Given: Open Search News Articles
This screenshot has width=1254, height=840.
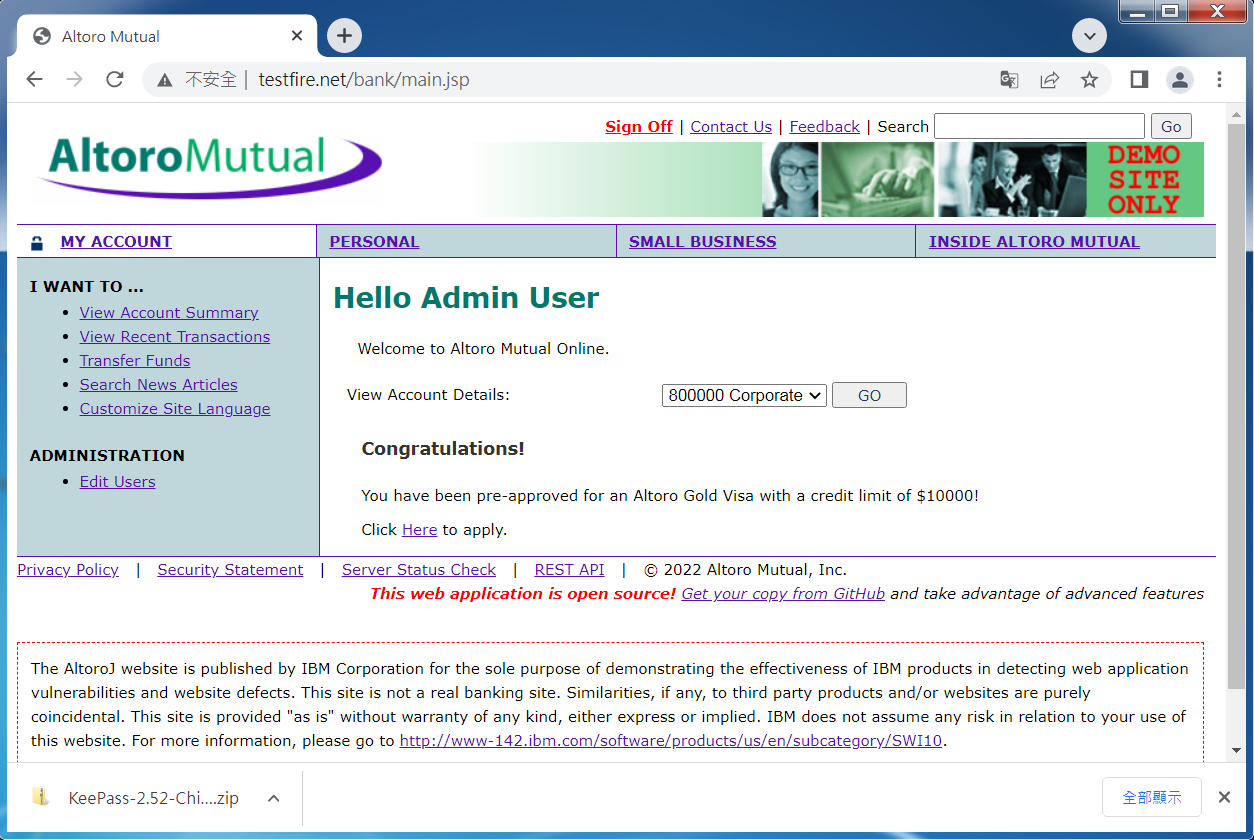Looking at the screenshot, I should [159, 385].
